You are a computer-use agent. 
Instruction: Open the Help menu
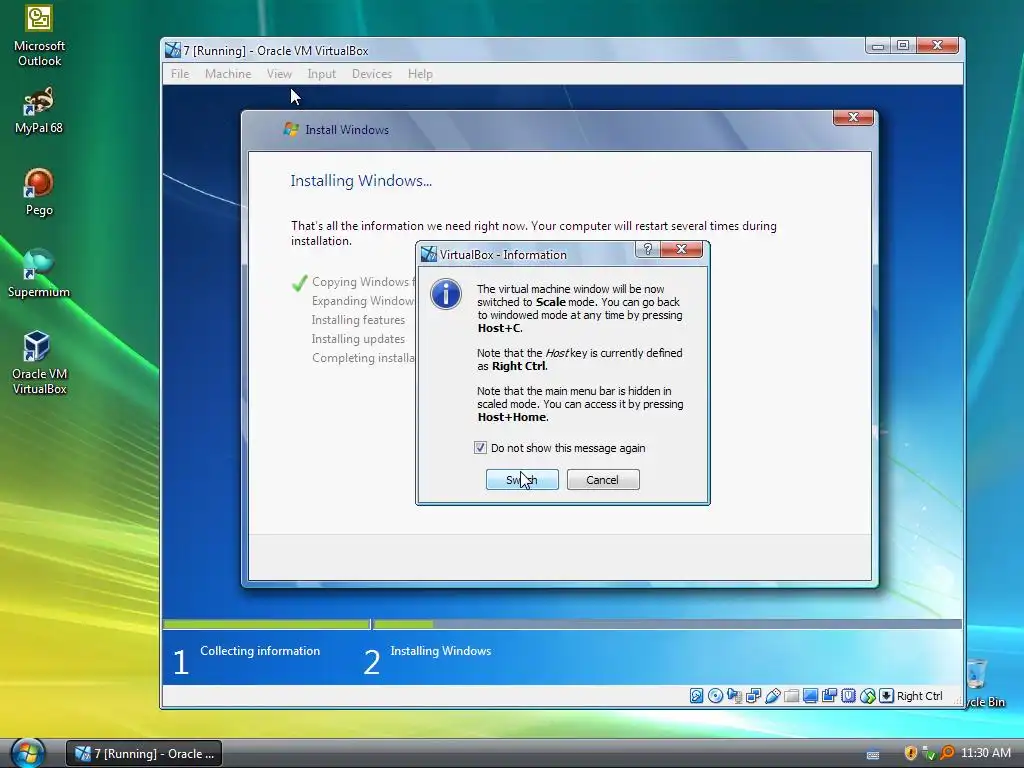(x=420, y=74)
